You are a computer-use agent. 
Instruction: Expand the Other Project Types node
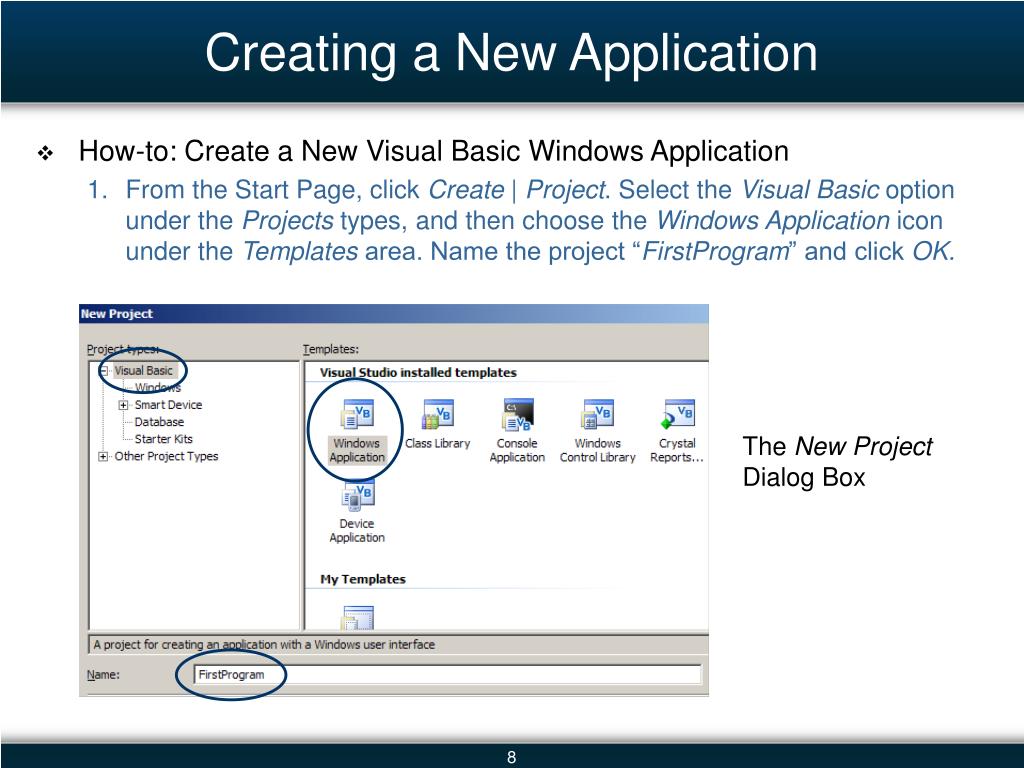pos(103,456)
